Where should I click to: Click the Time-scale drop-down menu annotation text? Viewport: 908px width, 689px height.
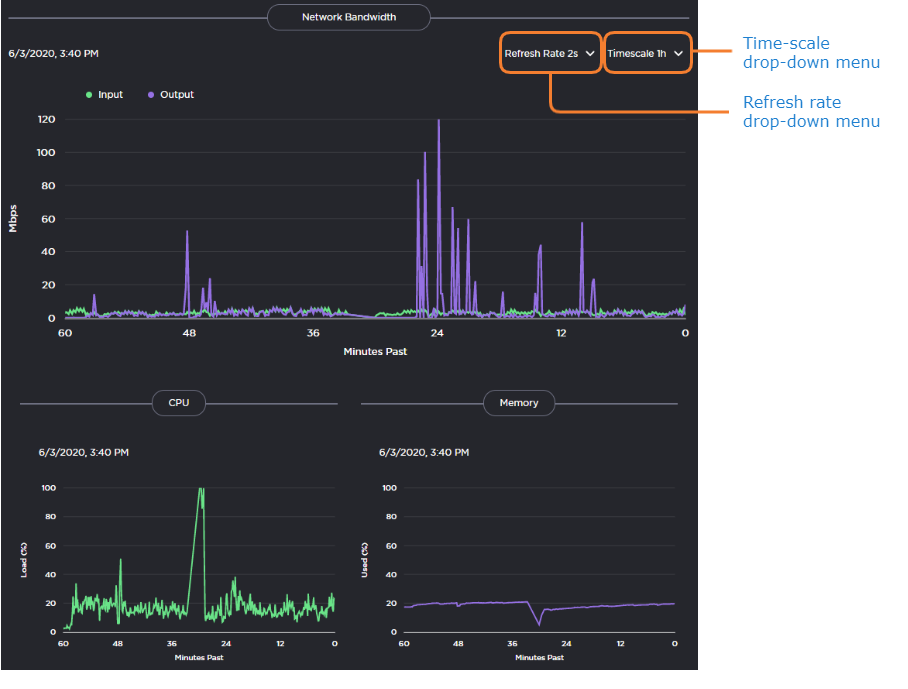(810, 52)
